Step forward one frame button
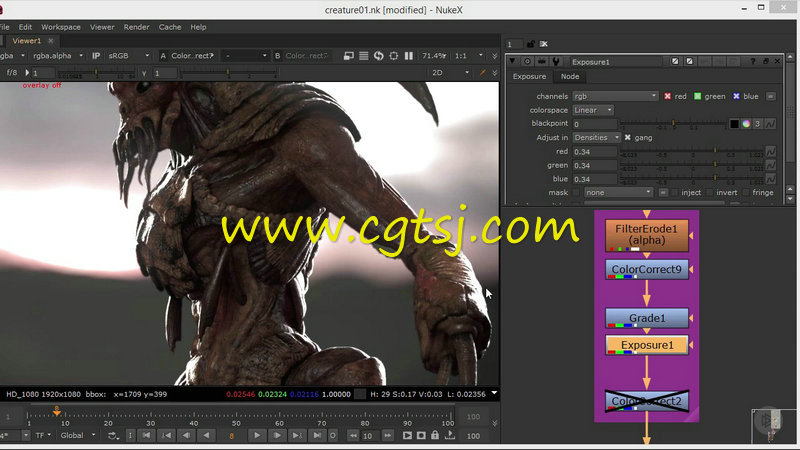Screen dimensions: 800x450 point(277,436)
